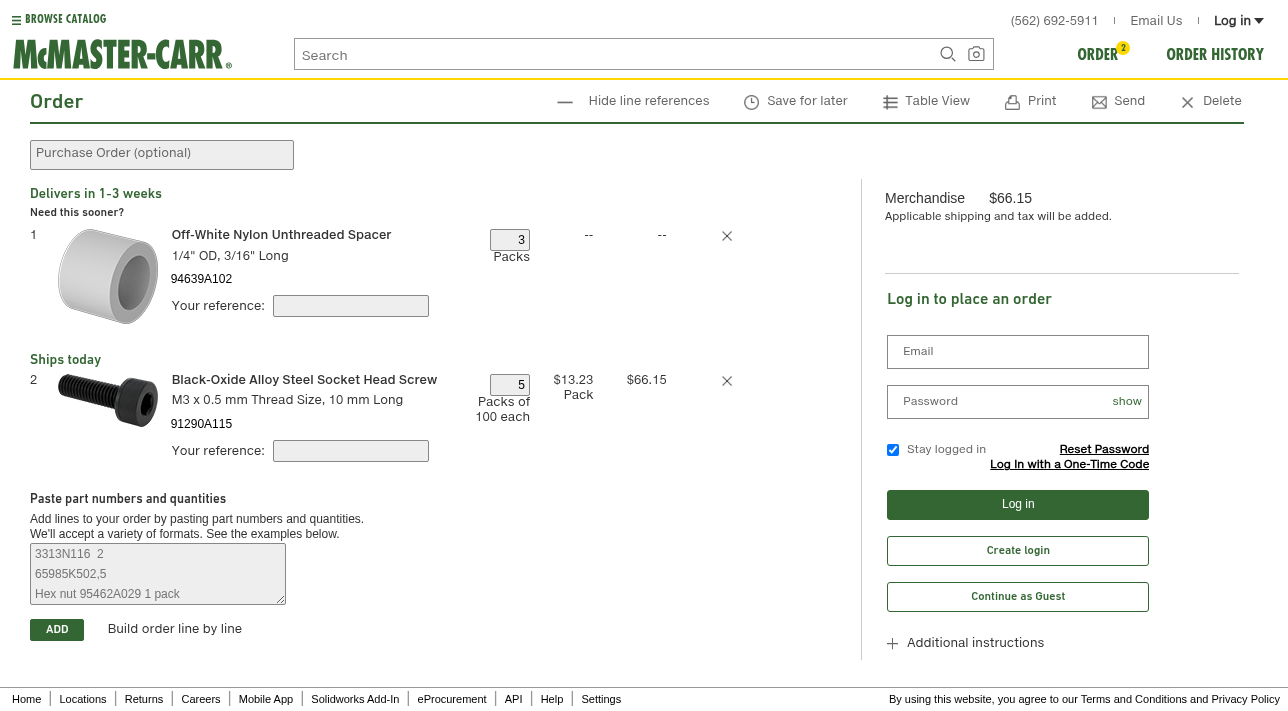Click Your reference field for the screw
This screenshot has width=1288, height=711.
(351, 451)
